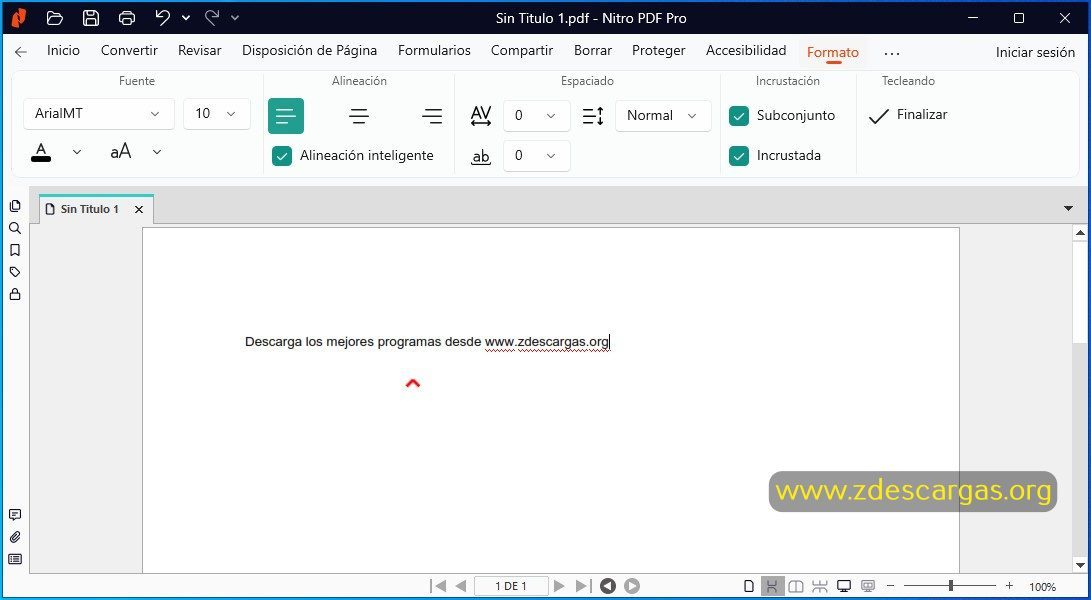Go to the Formularios tab

pyautogui.click(x=434, y=51)
